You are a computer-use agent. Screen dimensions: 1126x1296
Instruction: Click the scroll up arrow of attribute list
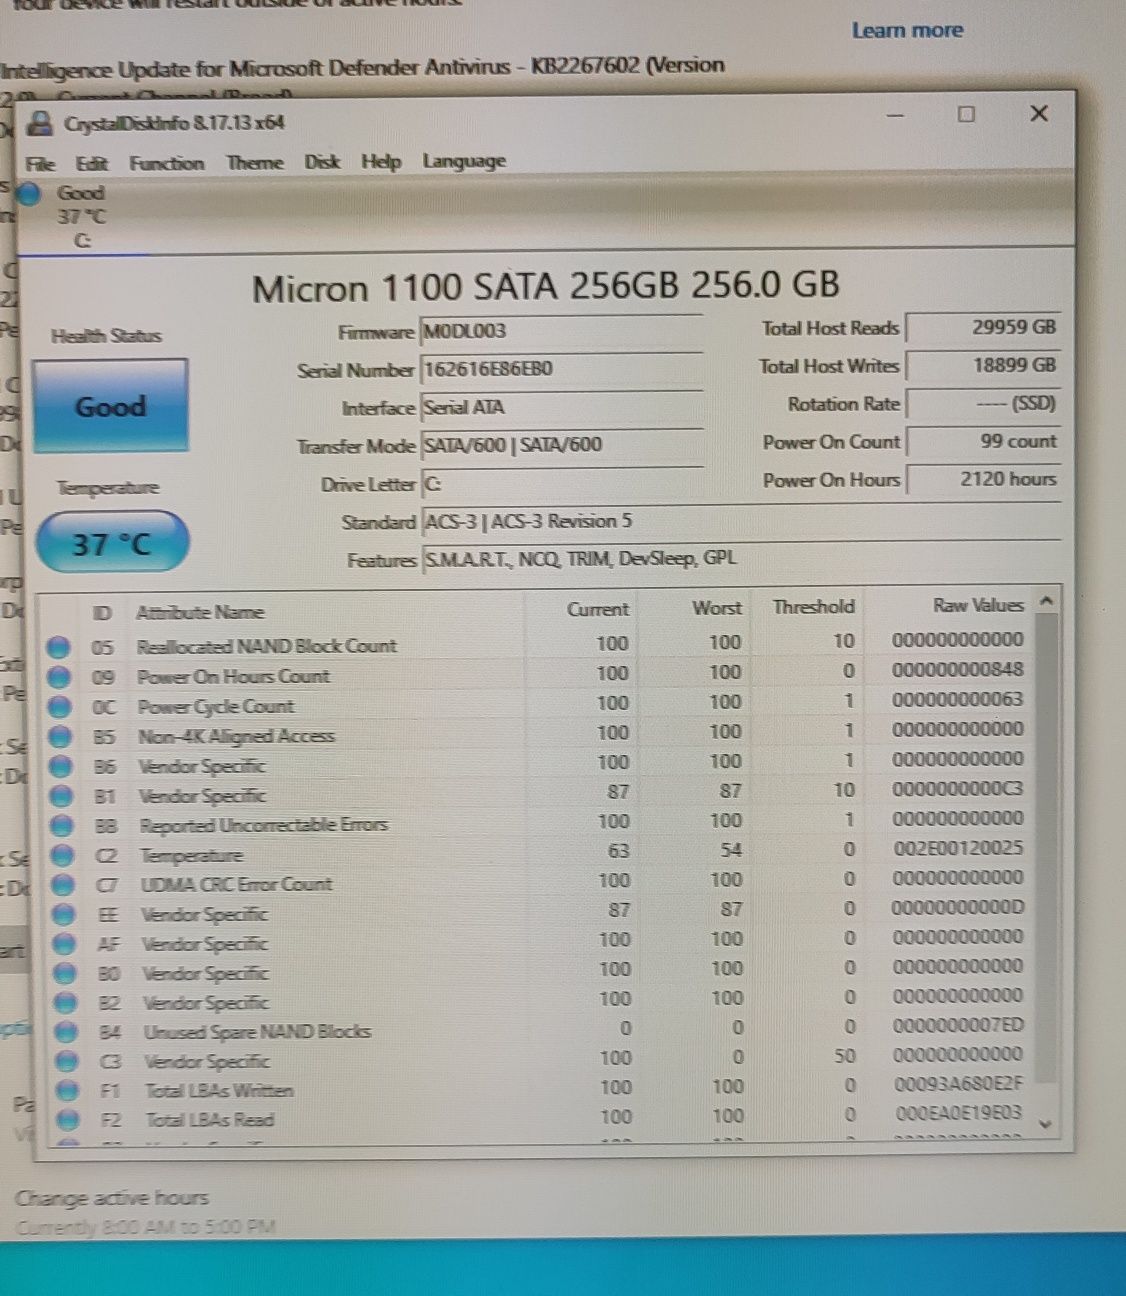1046,602
